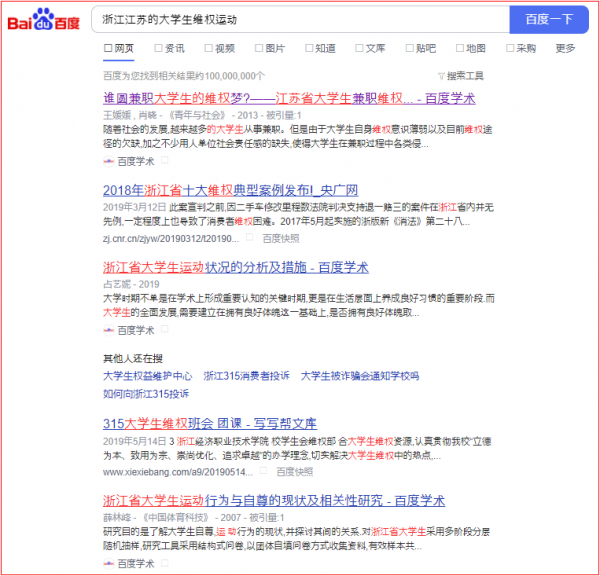Click inside the search query box
Image resolution: width=600 pixels, height=576 pixels.
(300, 19)
